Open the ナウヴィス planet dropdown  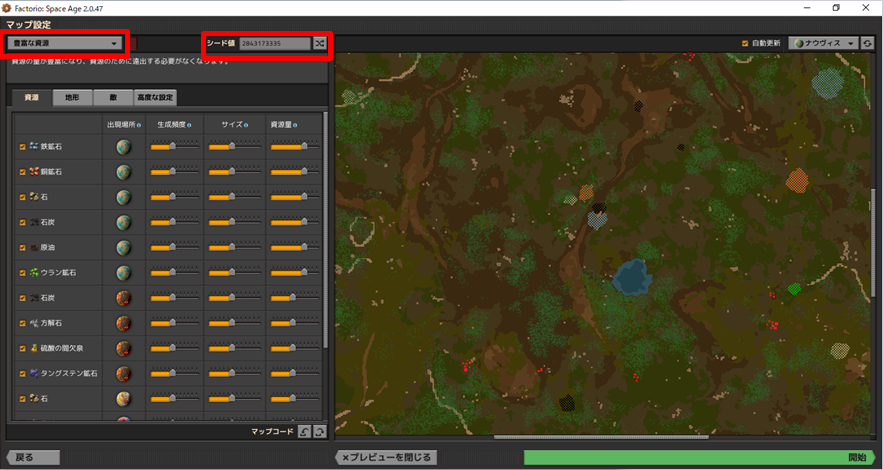[823, 43]
